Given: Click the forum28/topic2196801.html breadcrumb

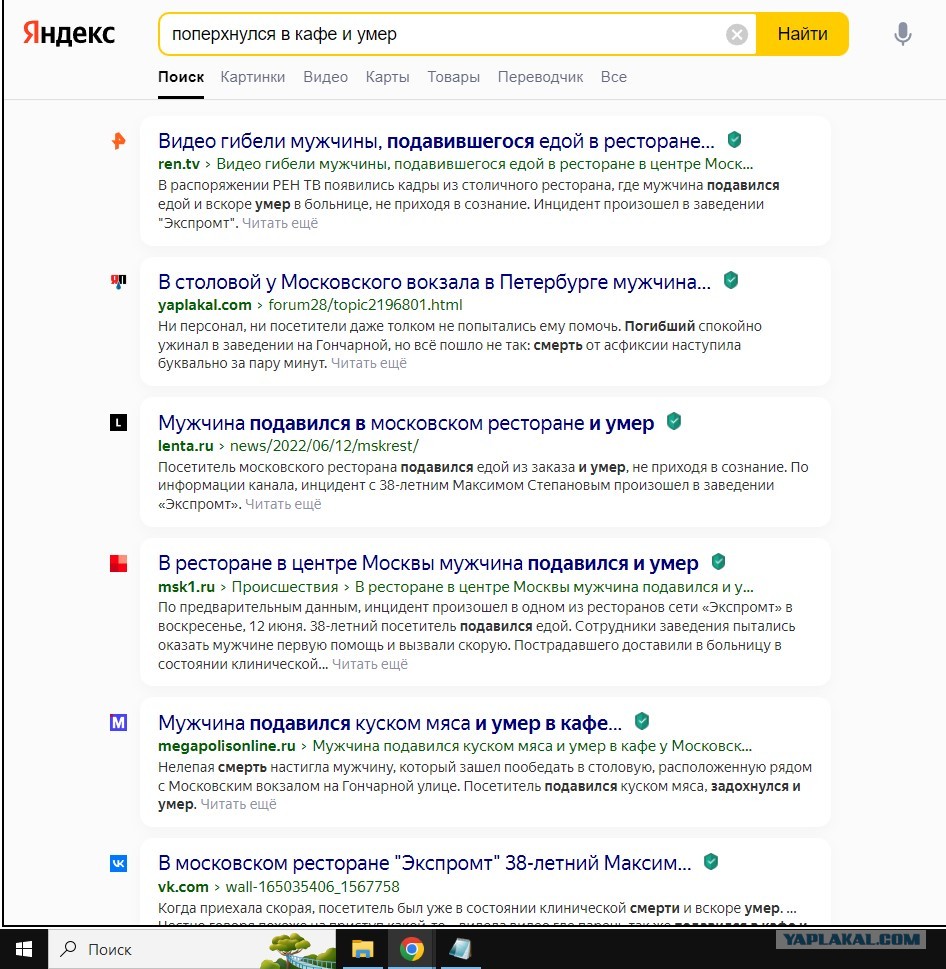Looking at the screenshot, I should coord(365,305).
